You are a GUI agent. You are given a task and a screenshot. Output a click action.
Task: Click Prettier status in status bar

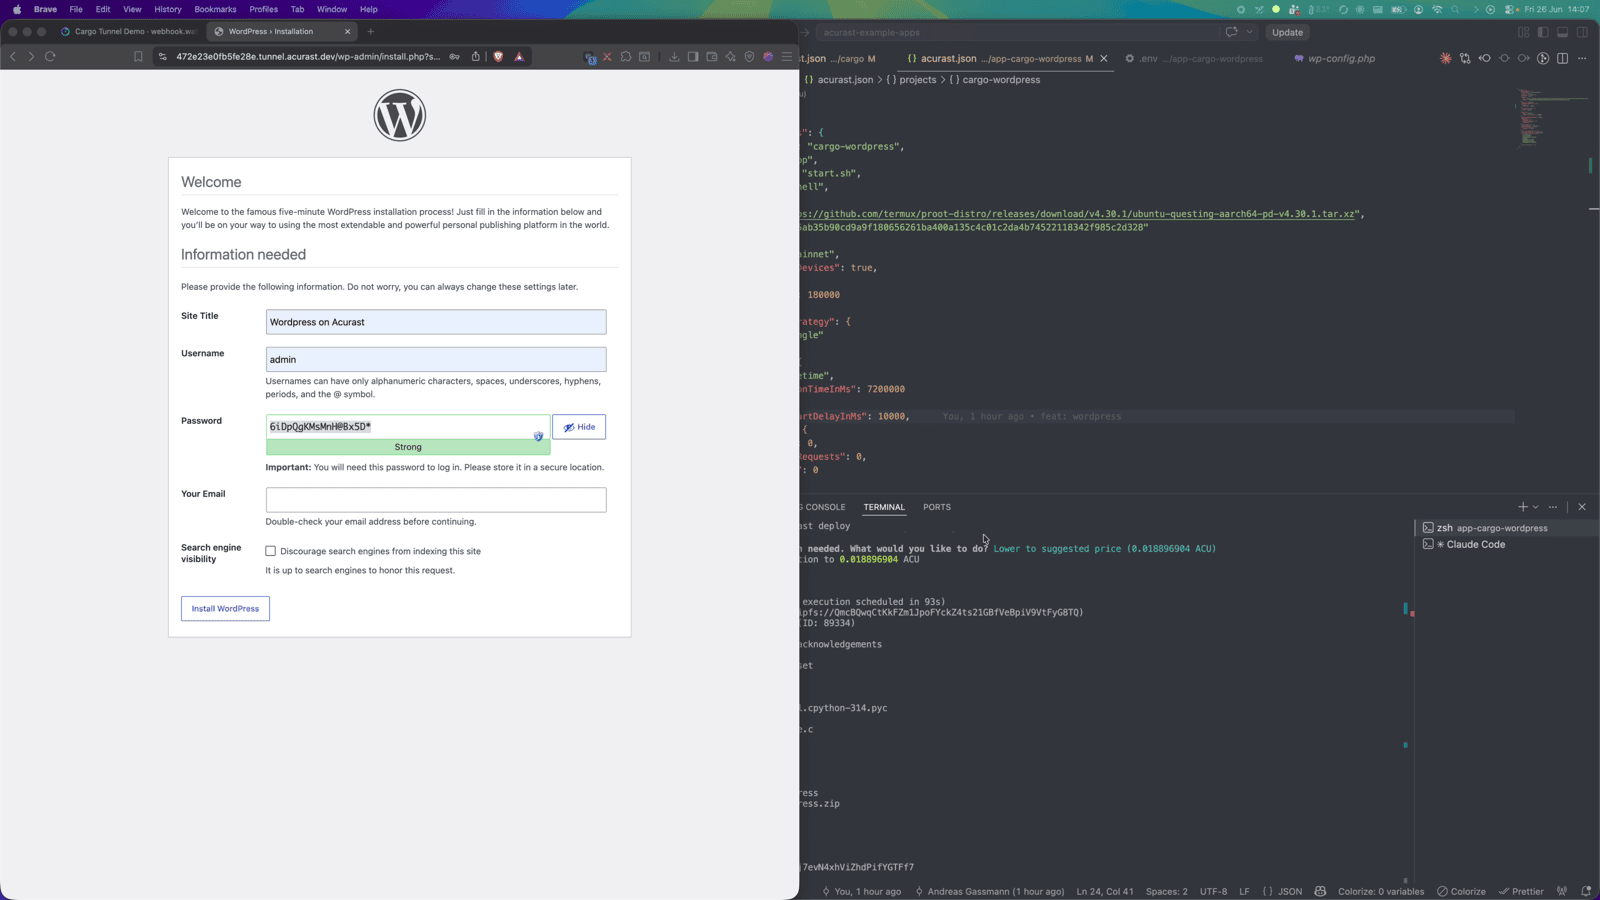click(1521, 891)
